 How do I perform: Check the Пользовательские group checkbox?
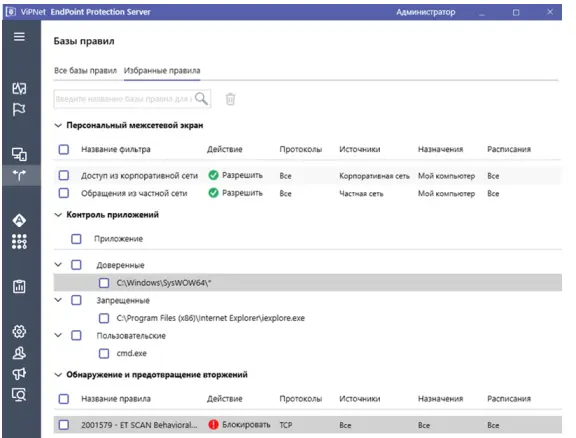76,335
